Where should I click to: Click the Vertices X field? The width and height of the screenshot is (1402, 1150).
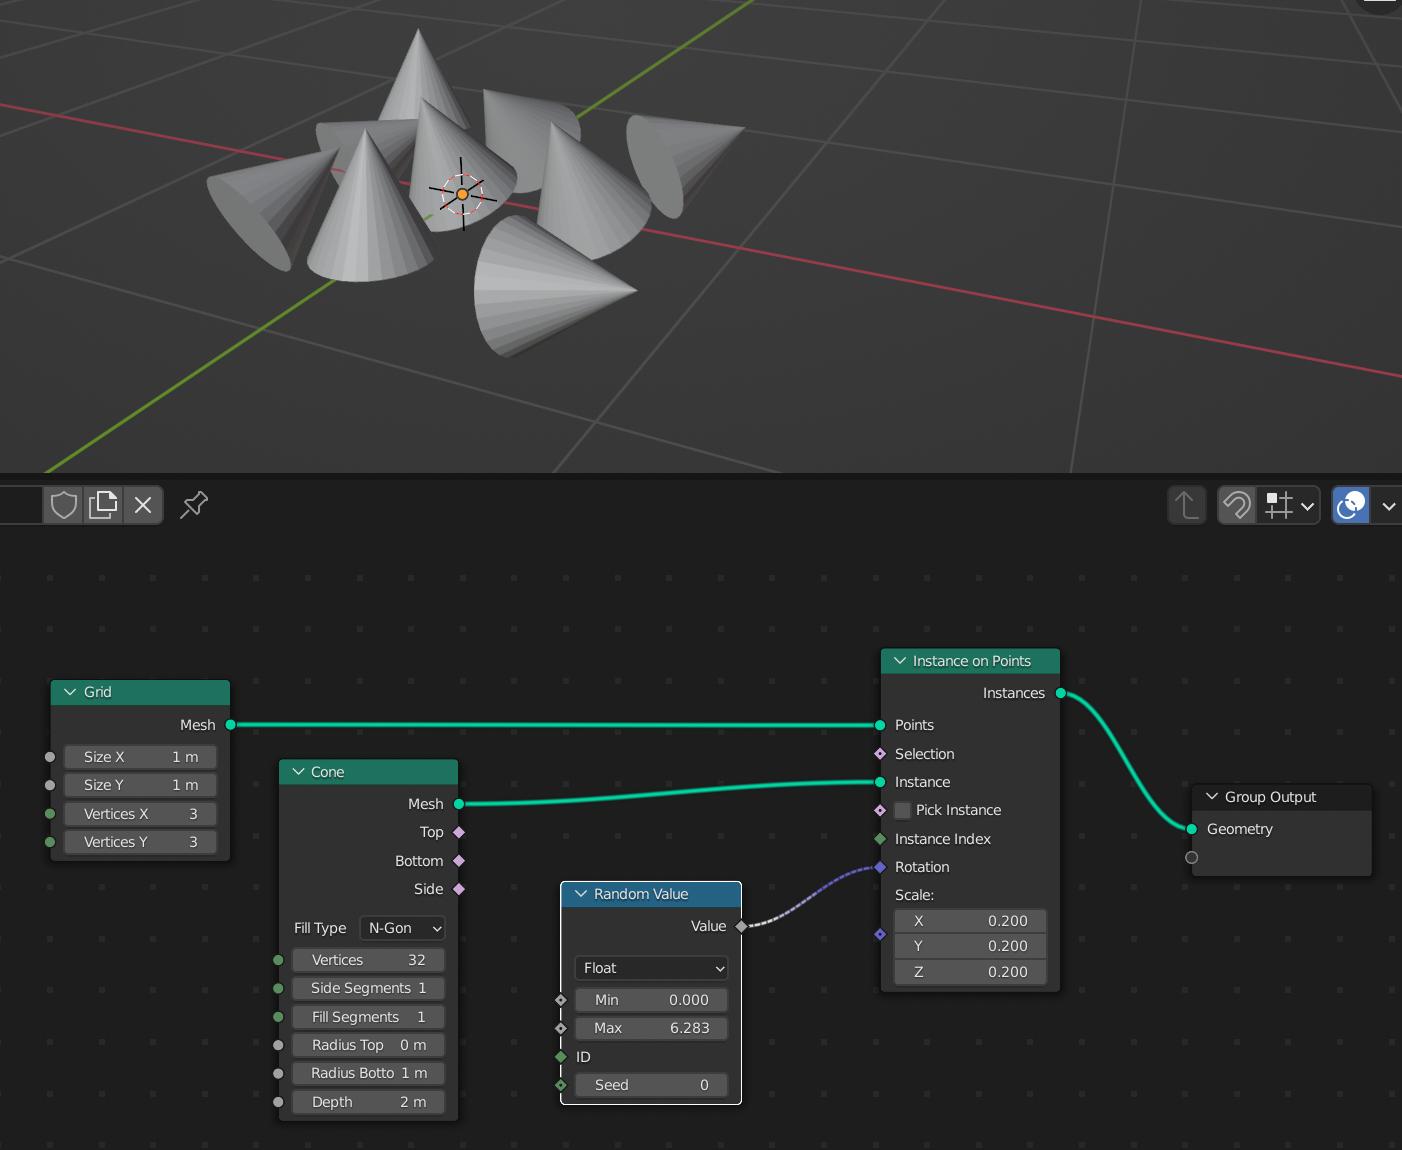(x=140, y=814)
